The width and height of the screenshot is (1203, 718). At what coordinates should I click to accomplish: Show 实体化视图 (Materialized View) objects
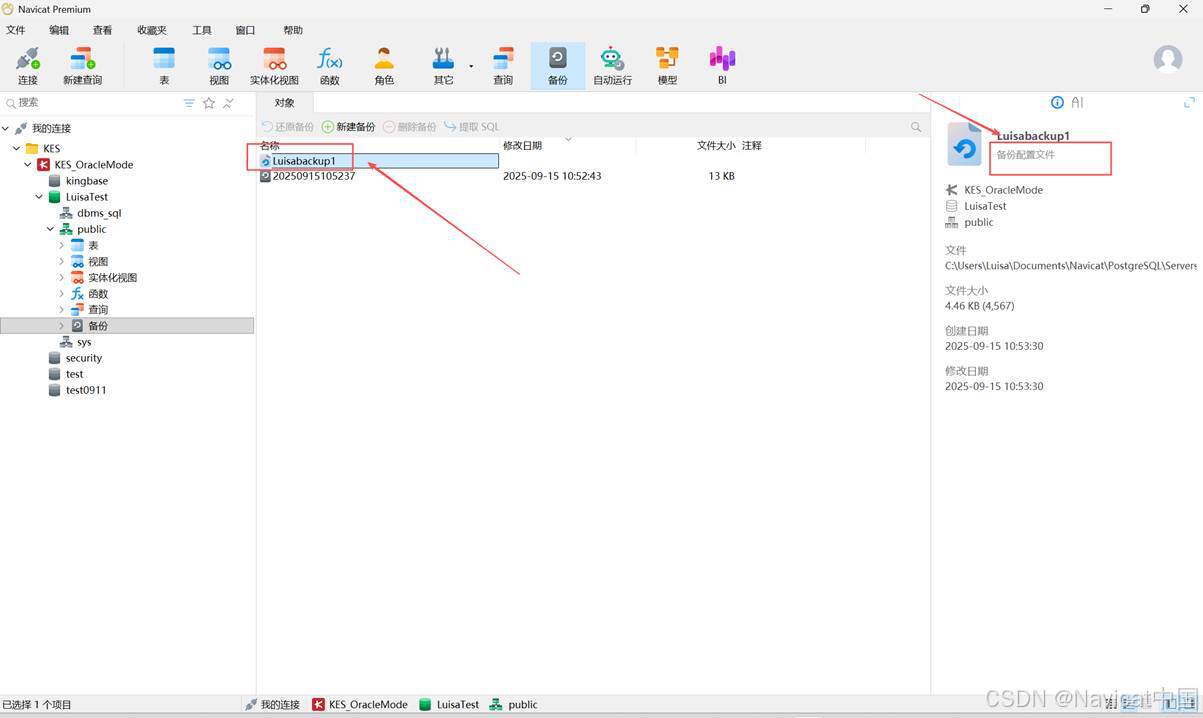click(x=274, y=66)
